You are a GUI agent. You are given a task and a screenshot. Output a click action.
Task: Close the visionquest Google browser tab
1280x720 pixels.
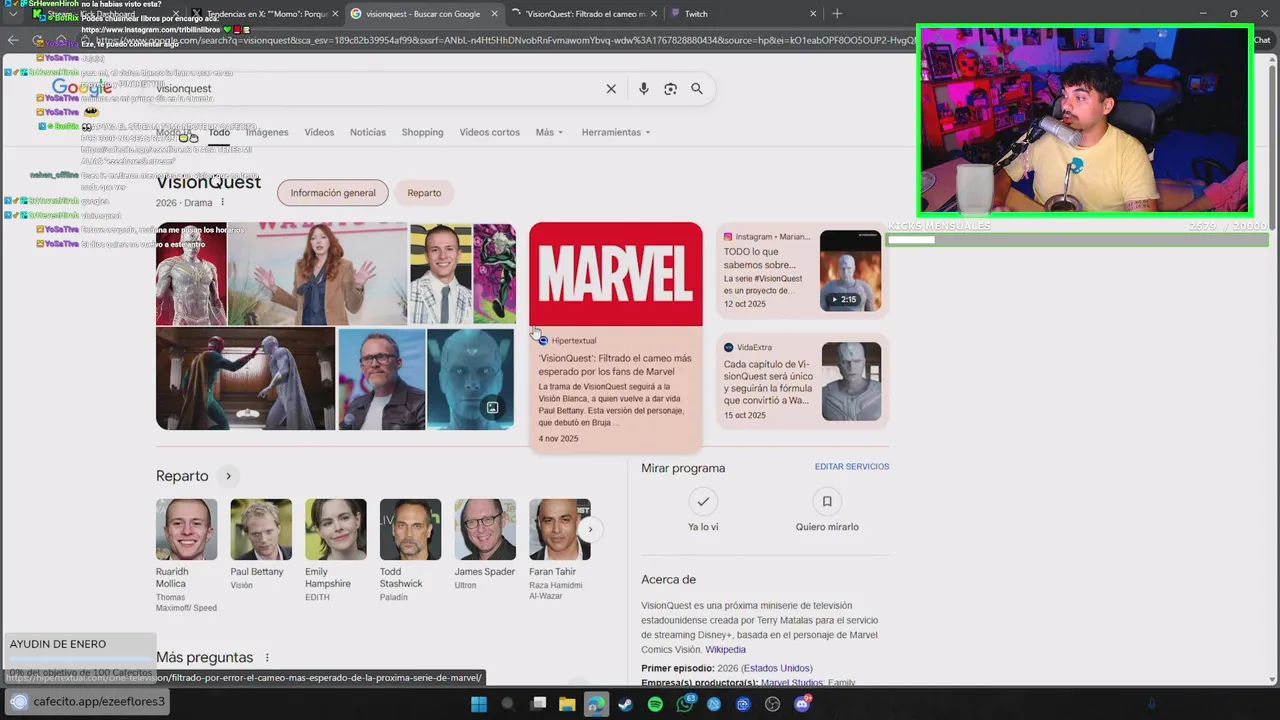(494, 14)
